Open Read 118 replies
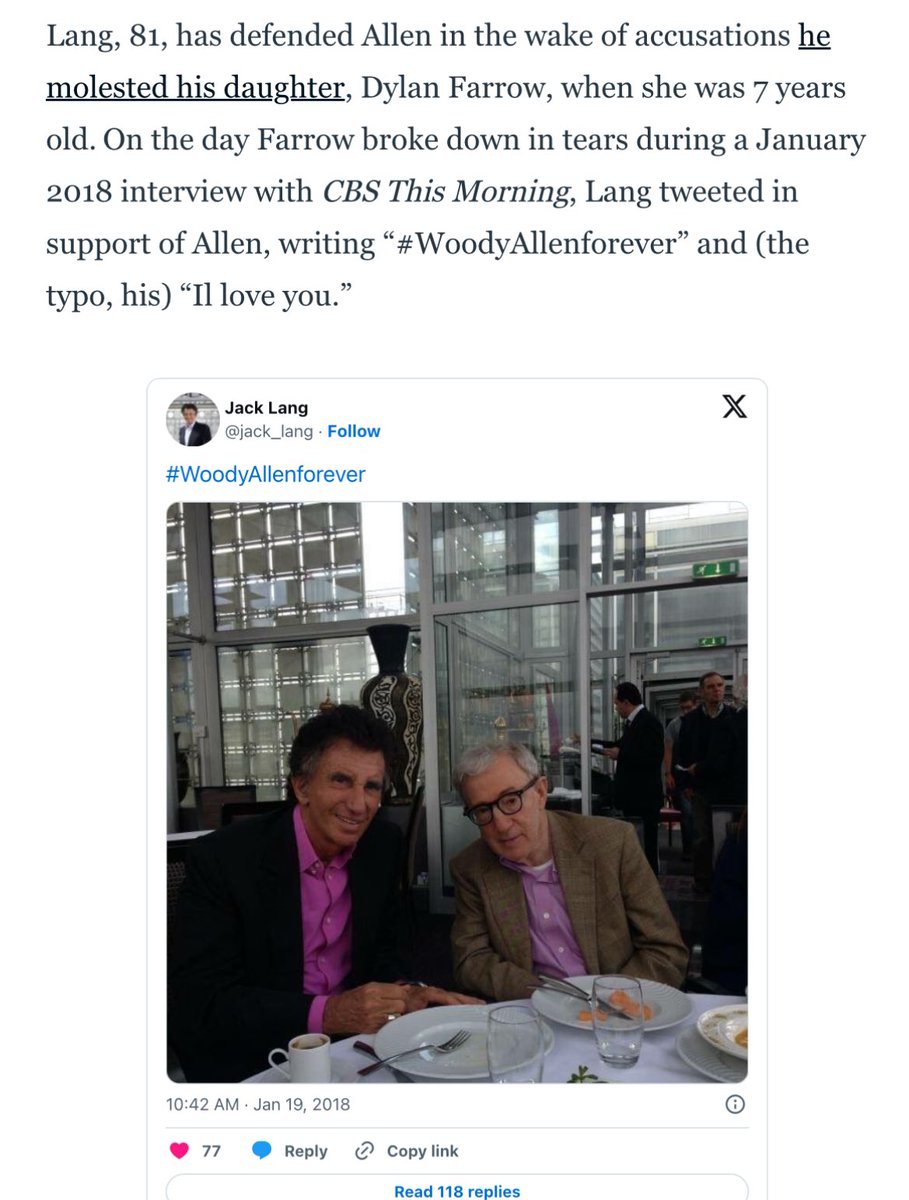 coord(456,1191)
